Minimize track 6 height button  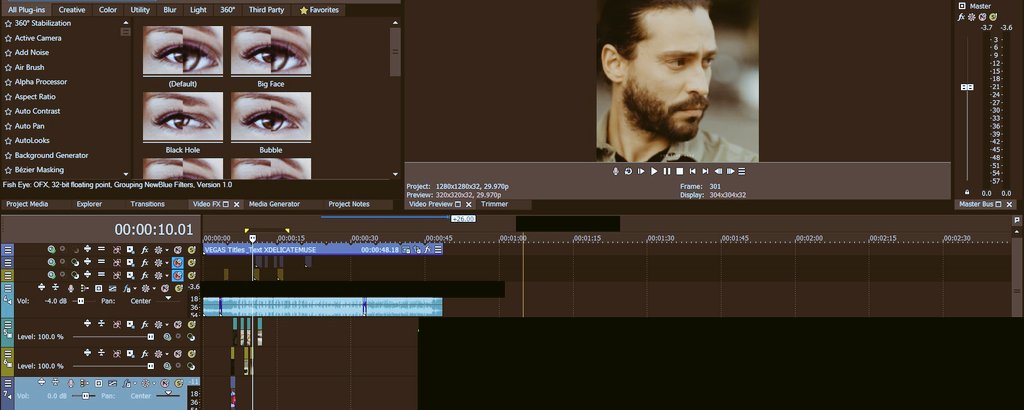pyautogui.click(x=101, y=353)
